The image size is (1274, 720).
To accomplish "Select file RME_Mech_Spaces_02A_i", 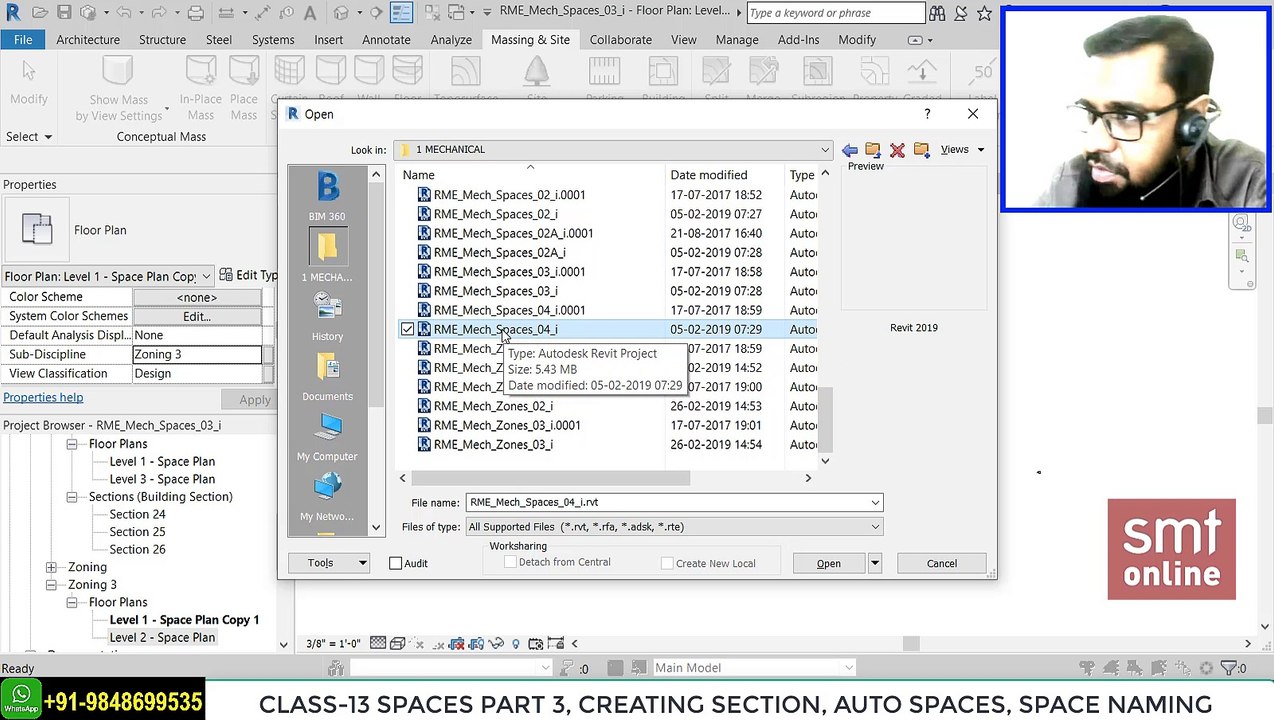I will coord(499,253).
